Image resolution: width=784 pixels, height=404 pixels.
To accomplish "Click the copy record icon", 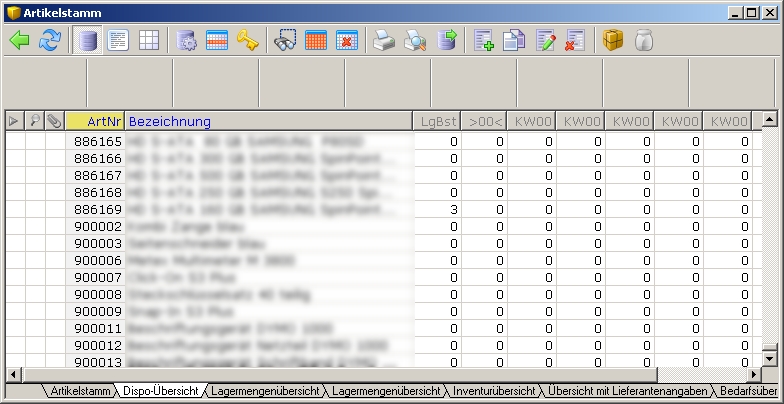I will click(514, 40).
